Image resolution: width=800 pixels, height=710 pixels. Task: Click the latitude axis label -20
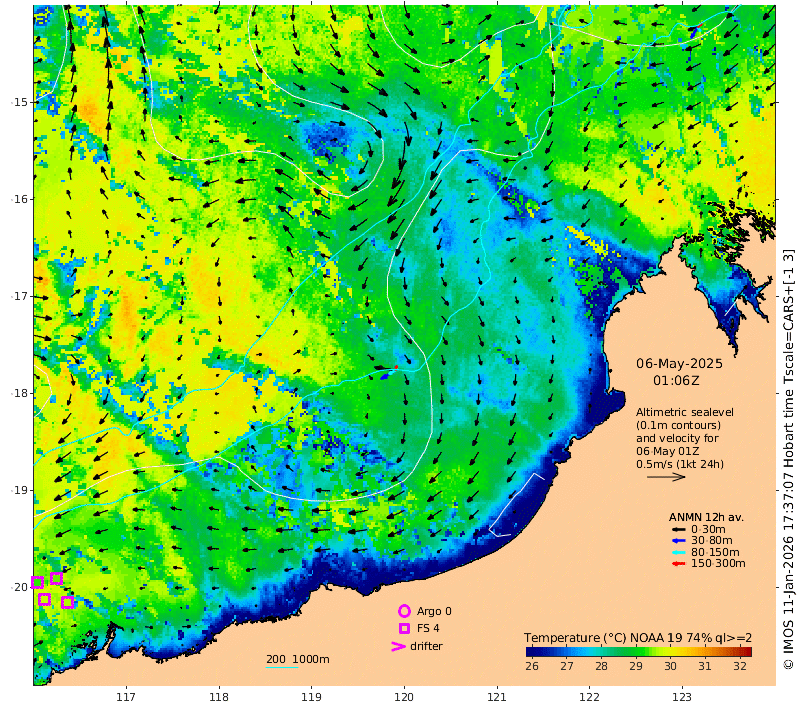pyautogui.click(x=20, y=587)
